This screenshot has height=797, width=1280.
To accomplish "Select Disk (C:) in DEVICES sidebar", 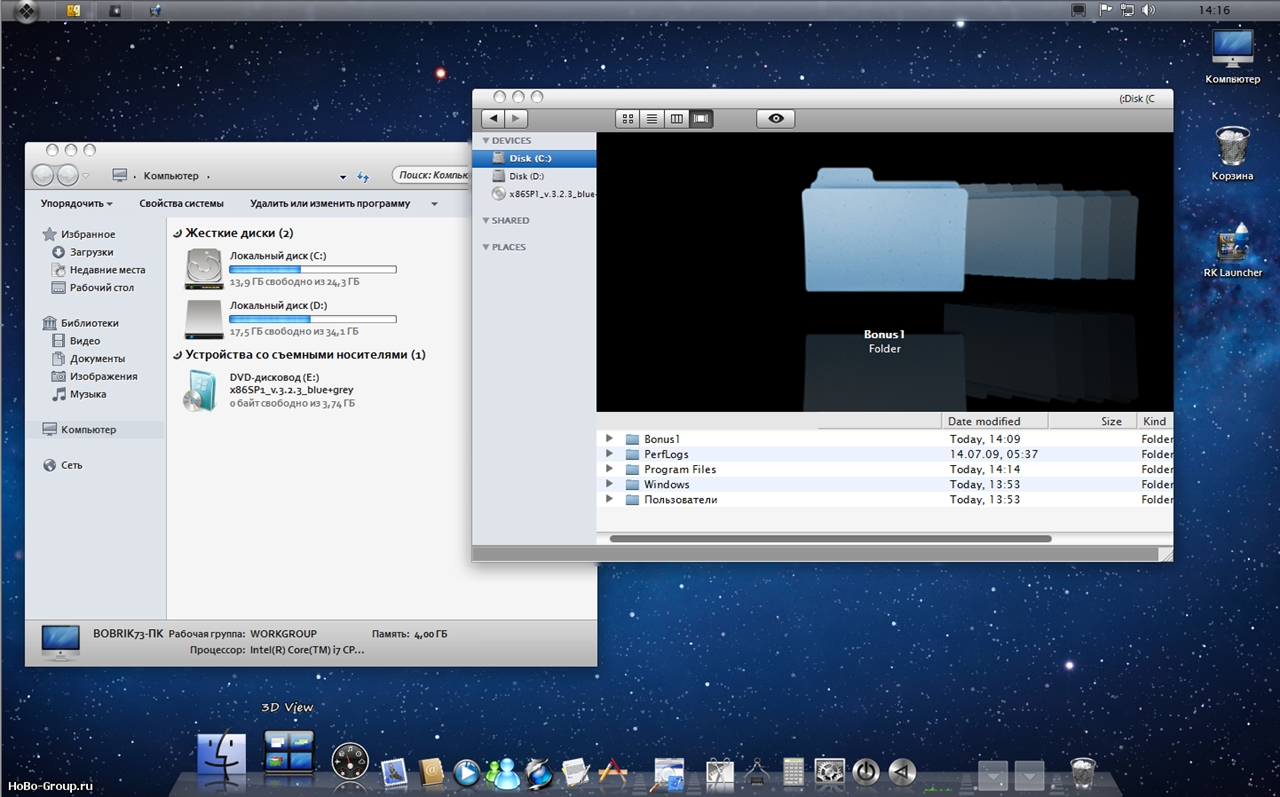I will click(x=534, y=158).
